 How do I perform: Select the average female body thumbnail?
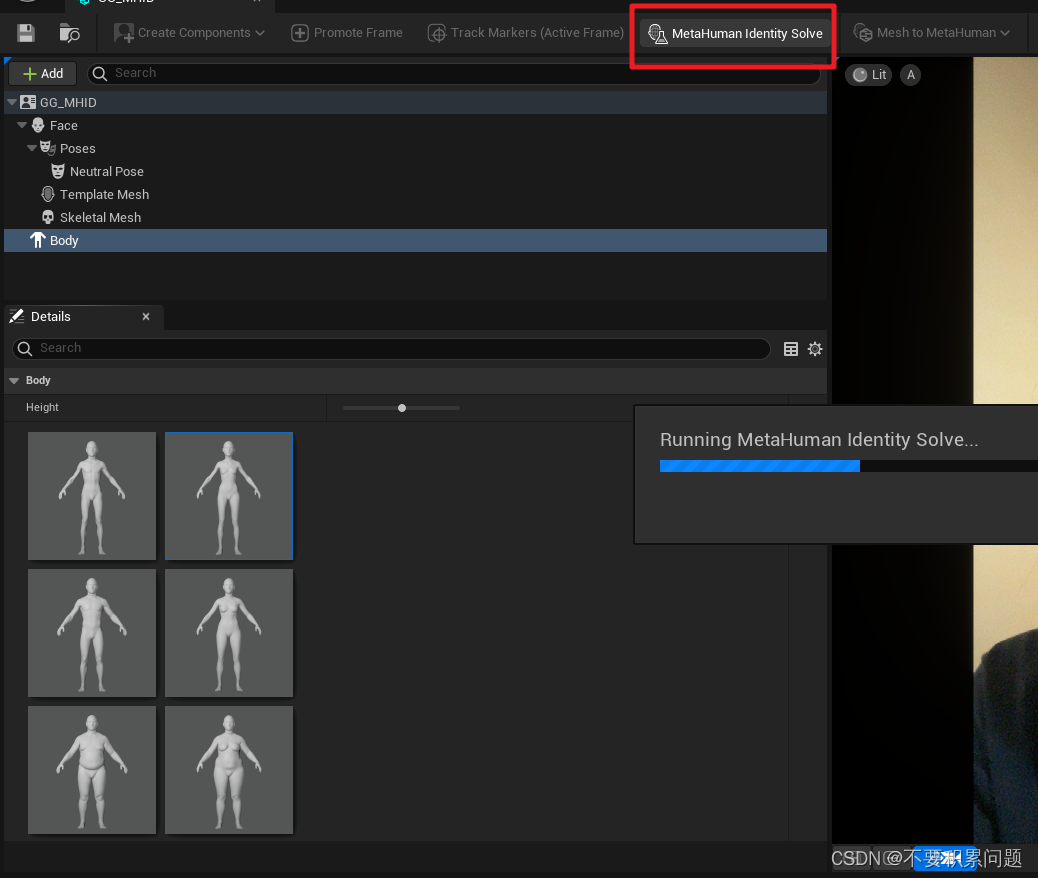click(229, 633)
